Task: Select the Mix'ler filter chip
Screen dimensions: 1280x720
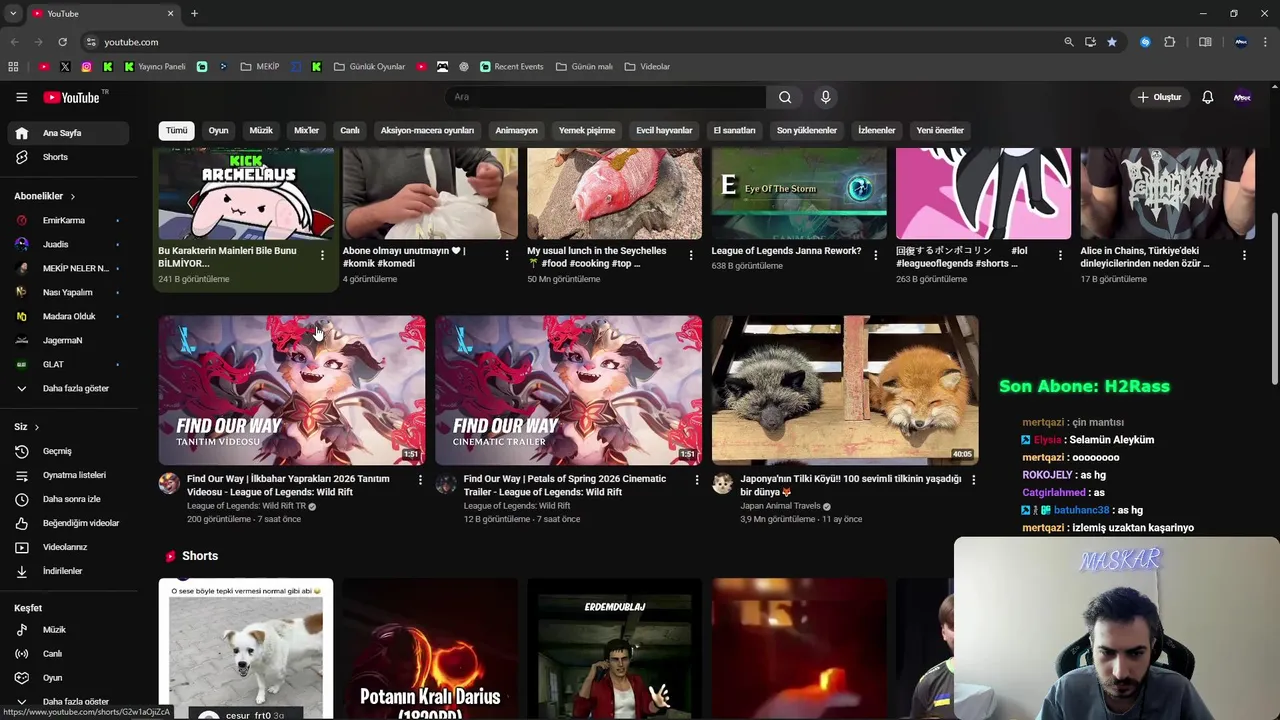Action: (x=306, y=130)
